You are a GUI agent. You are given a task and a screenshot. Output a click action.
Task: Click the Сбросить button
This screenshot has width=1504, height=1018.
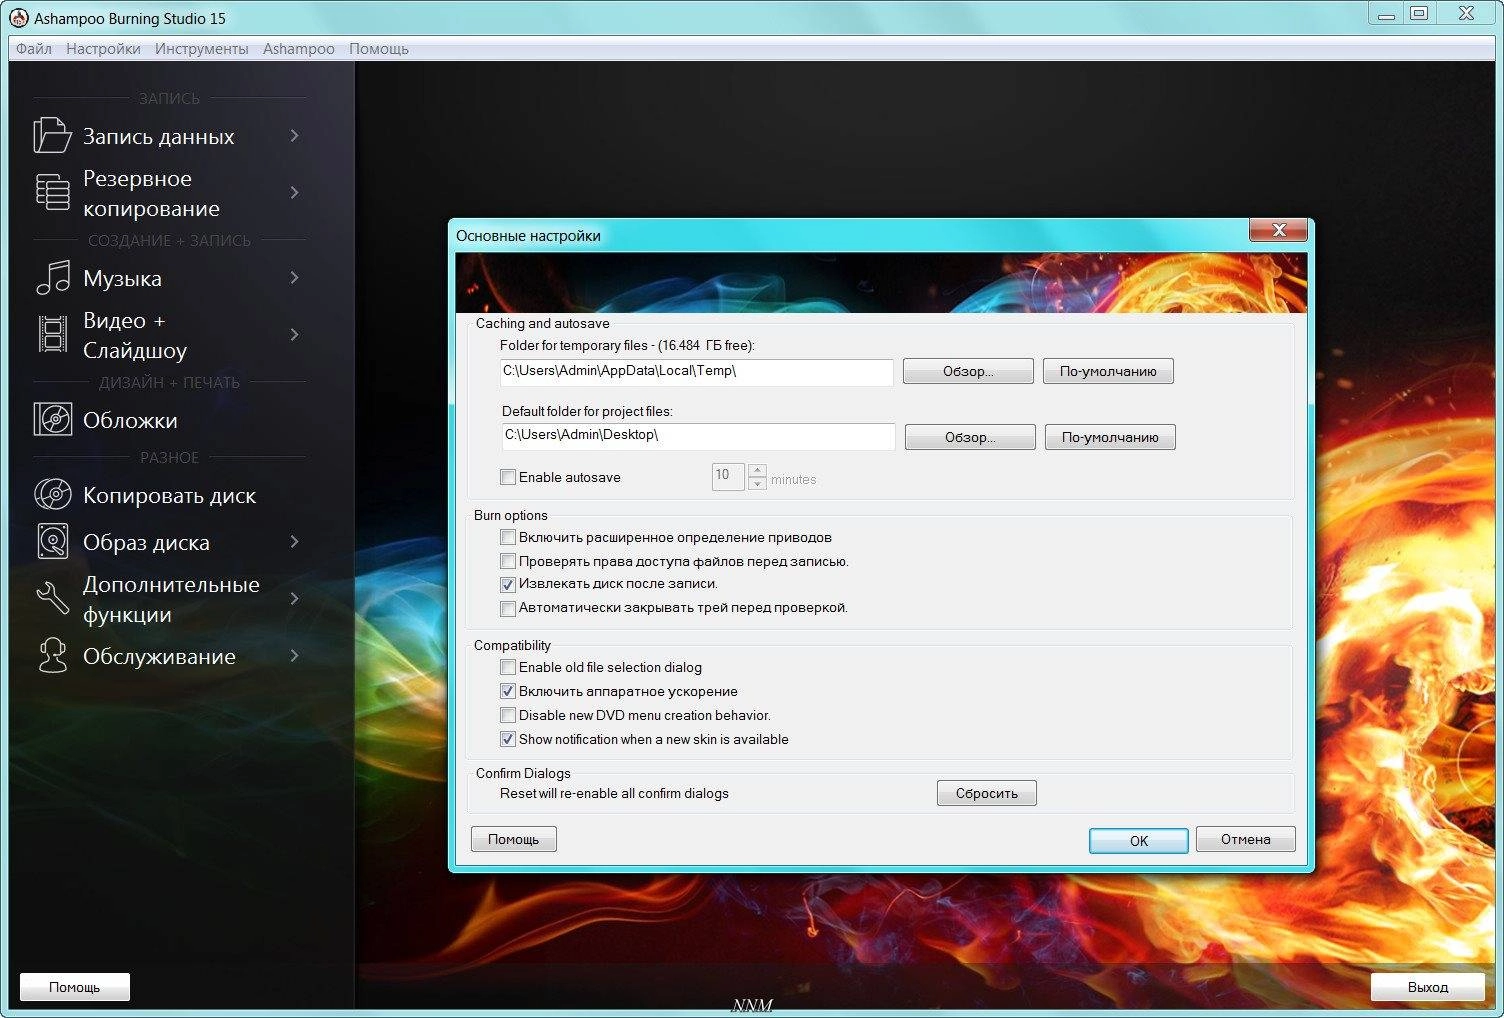(x=987, y=793)
